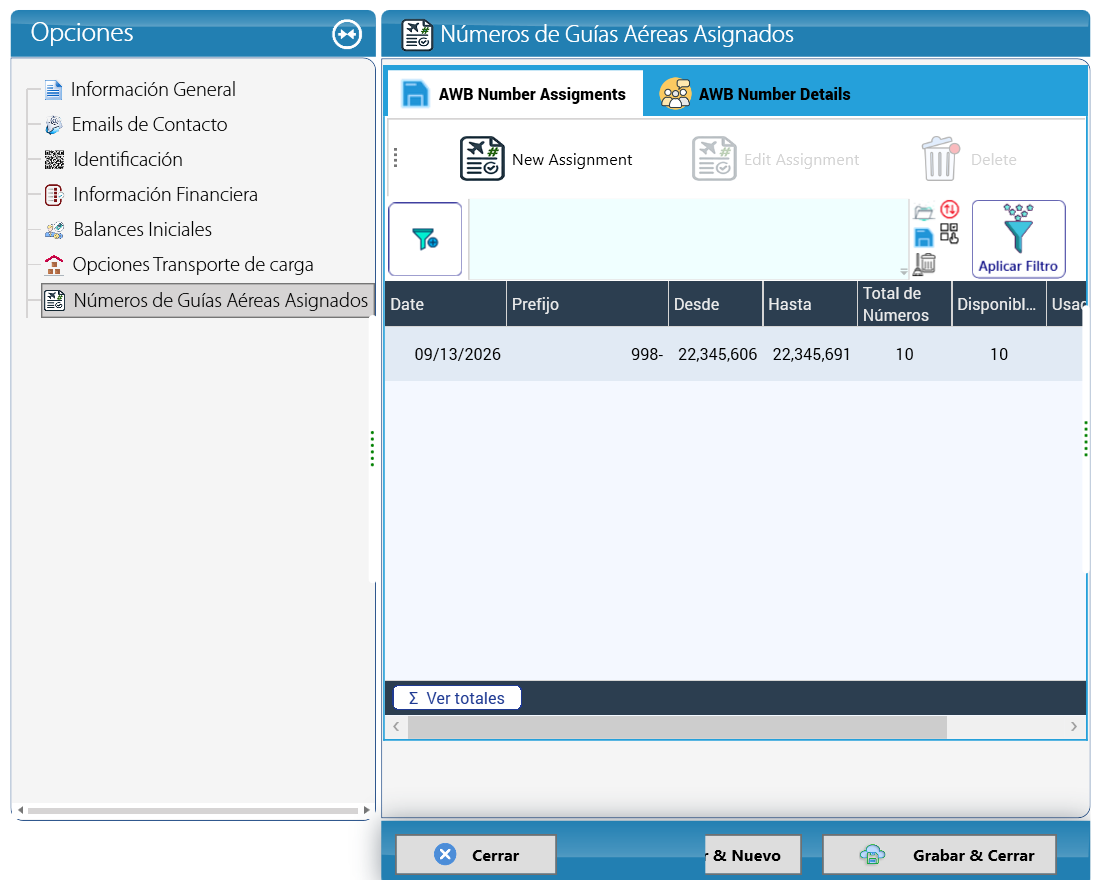Viewport: 1110px width, 880px height.
Task: Click the Total de Números column header
Action: 904,304
